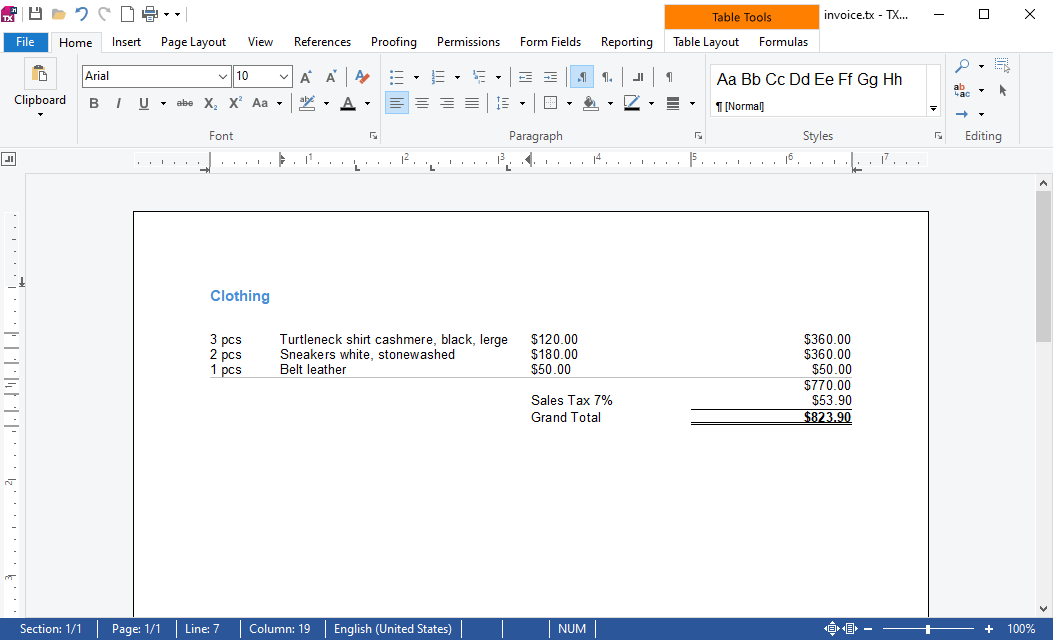Click the paragraph shading paint bucket icon
This screenshot has width=1053, height=640.
coord(590,103)
